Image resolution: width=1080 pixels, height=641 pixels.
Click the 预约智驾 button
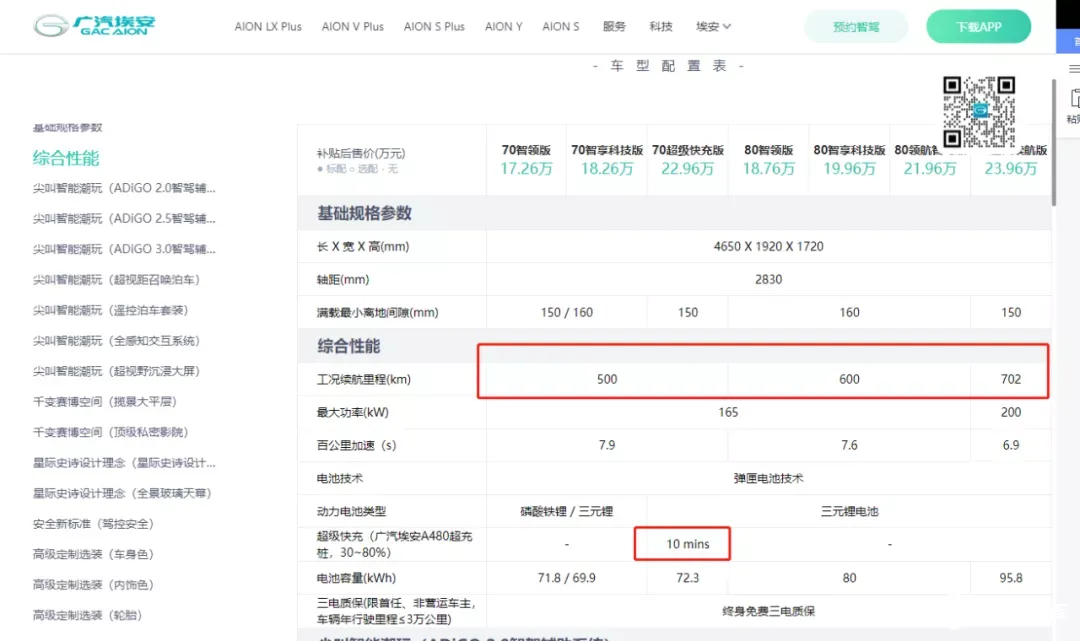click(856, 27)
